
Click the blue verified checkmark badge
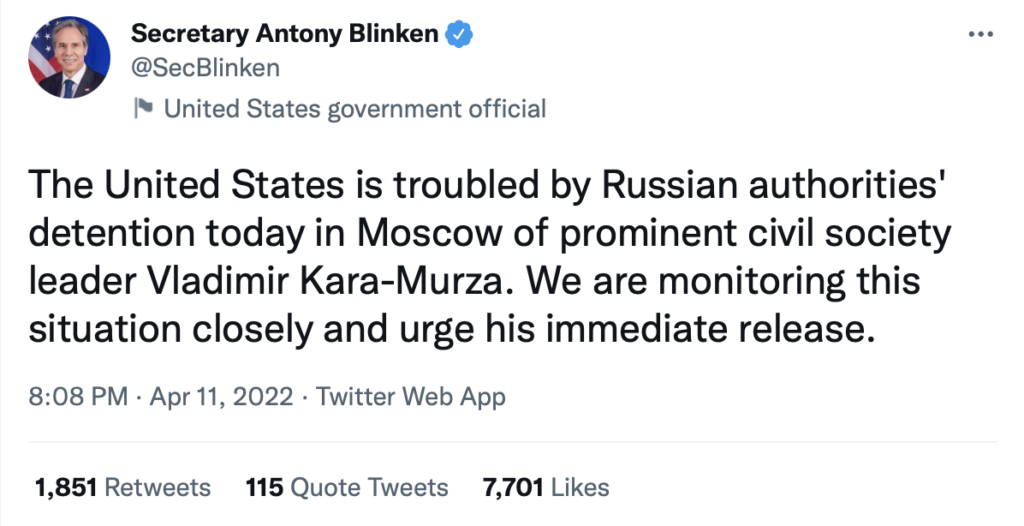(459, 33)
